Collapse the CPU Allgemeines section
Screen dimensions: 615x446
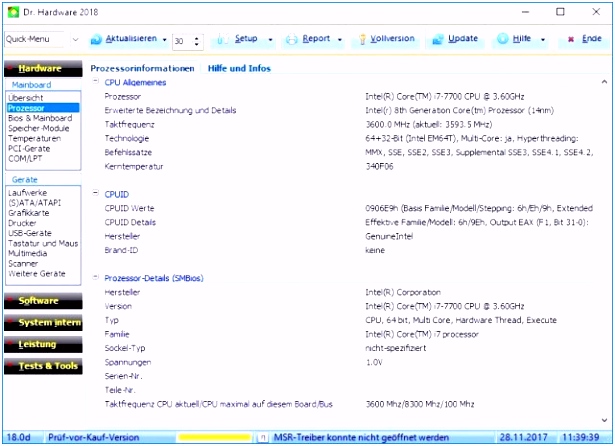pyautogui.click(x=95, y=81)
